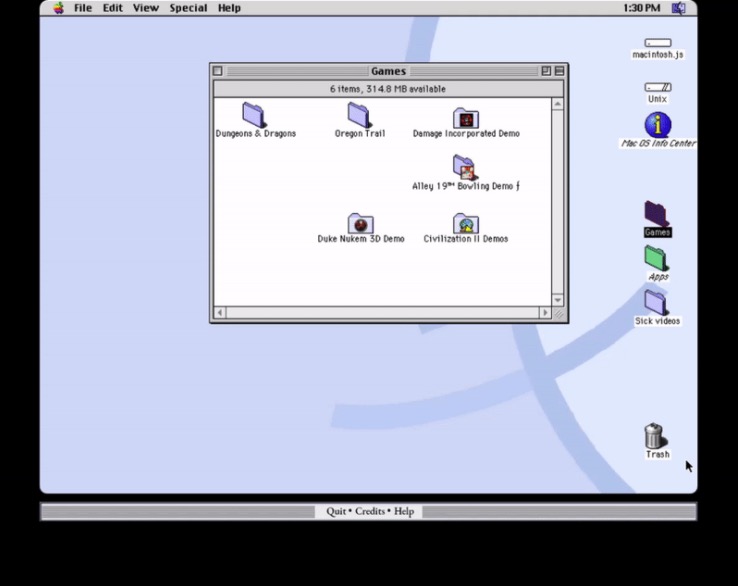Click the Duke Nukem 3D Demo label text
The height and width of the screenshot is (586, 738).
361,239
